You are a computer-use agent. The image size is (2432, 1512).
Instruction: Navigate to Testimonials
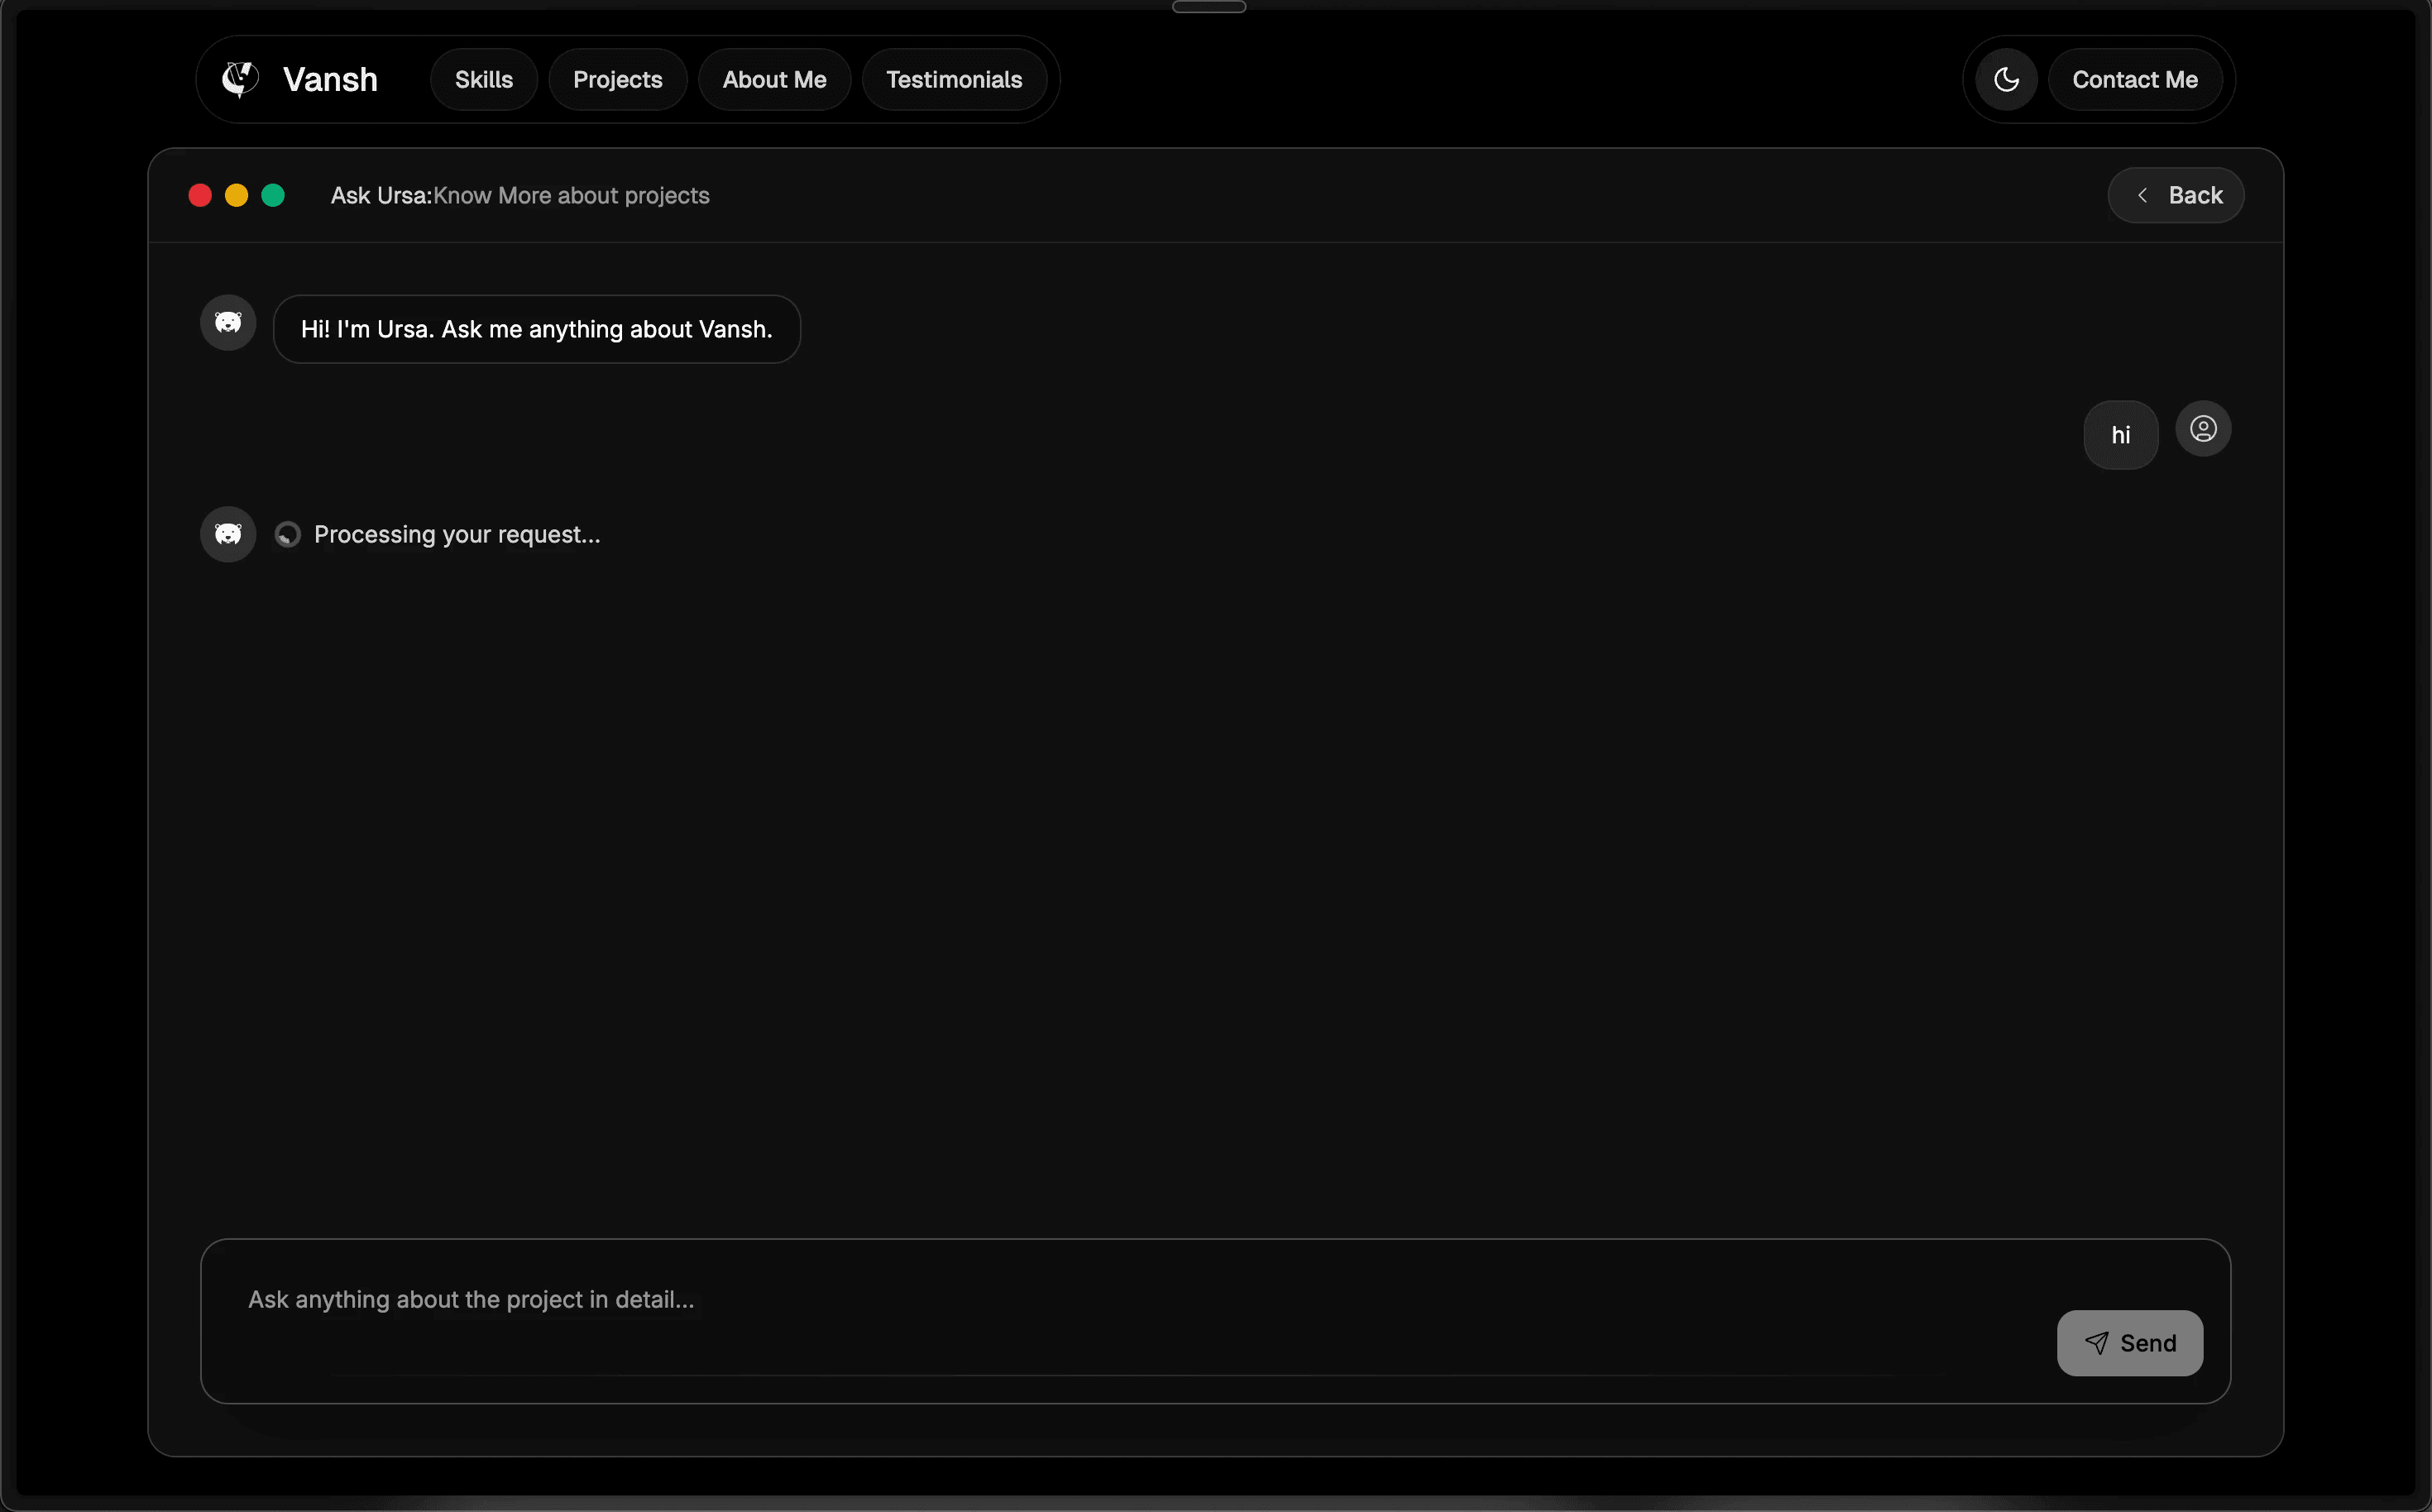click(954, 79)
